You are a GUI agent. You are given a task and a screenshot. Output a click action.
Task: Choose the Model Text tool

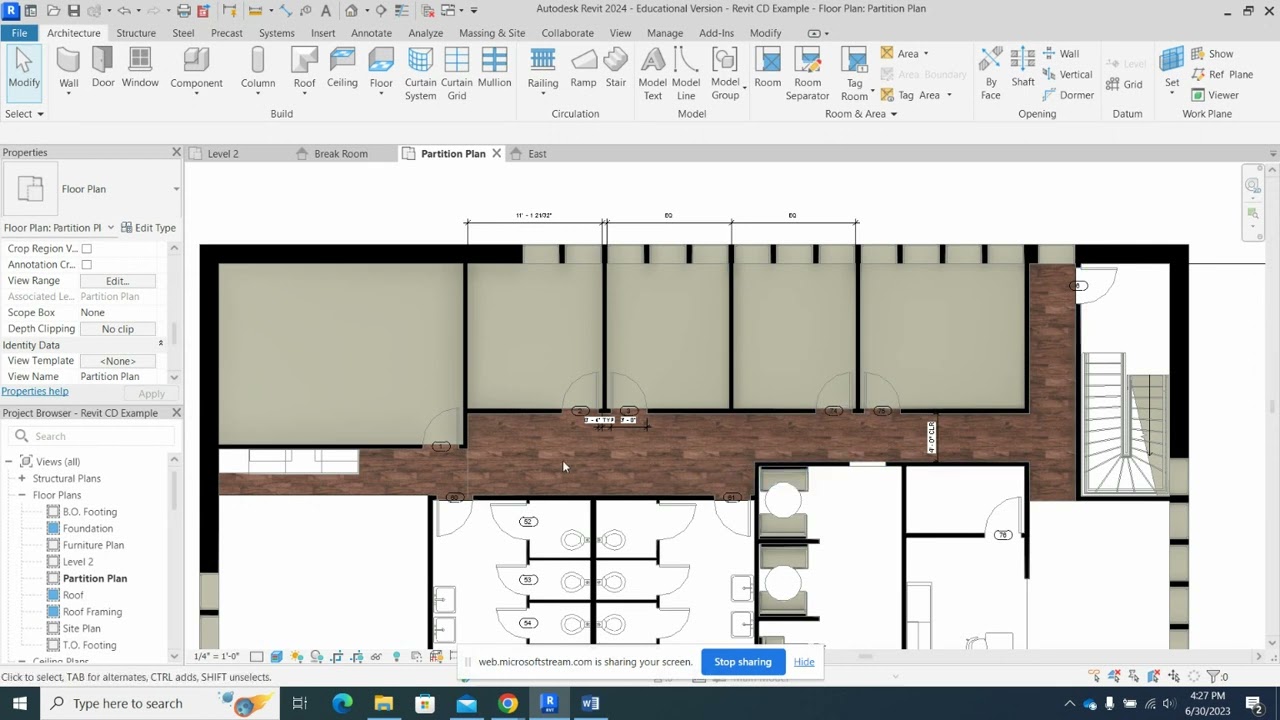tap(652, 74)
